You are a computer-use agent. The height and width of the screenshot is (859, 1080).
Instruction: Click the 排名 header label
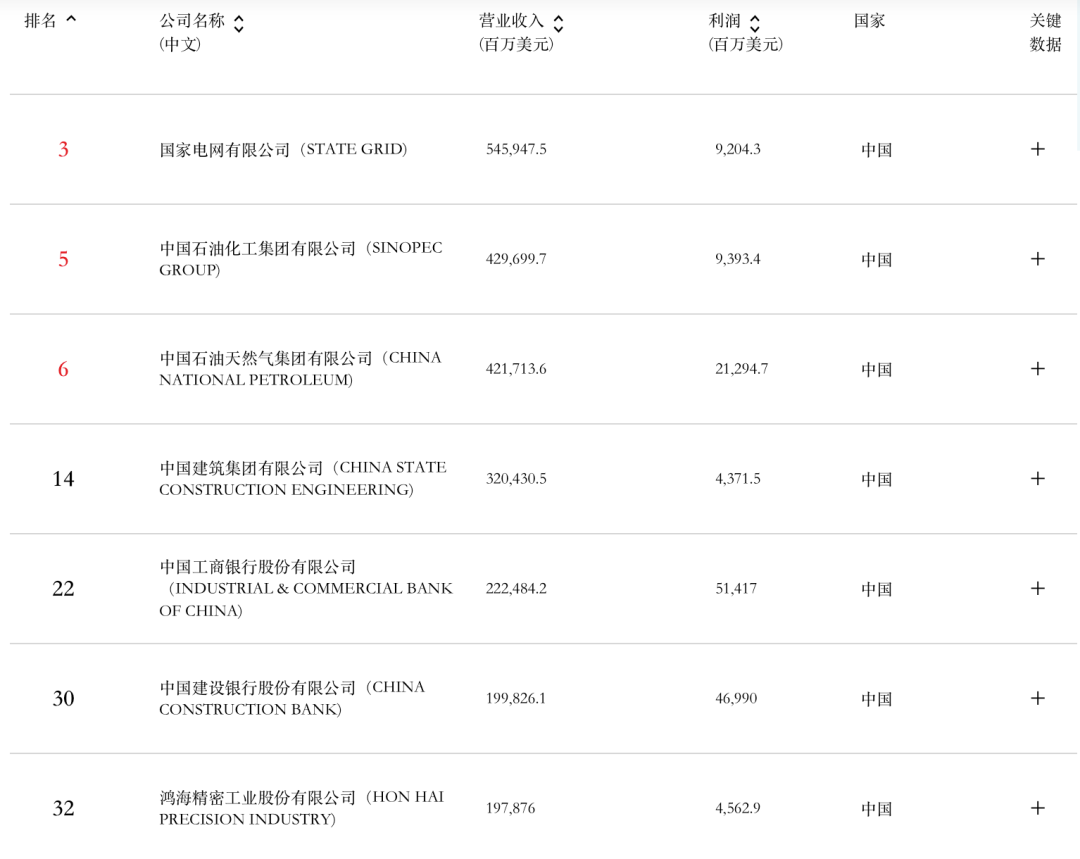(x=40, y=21)
